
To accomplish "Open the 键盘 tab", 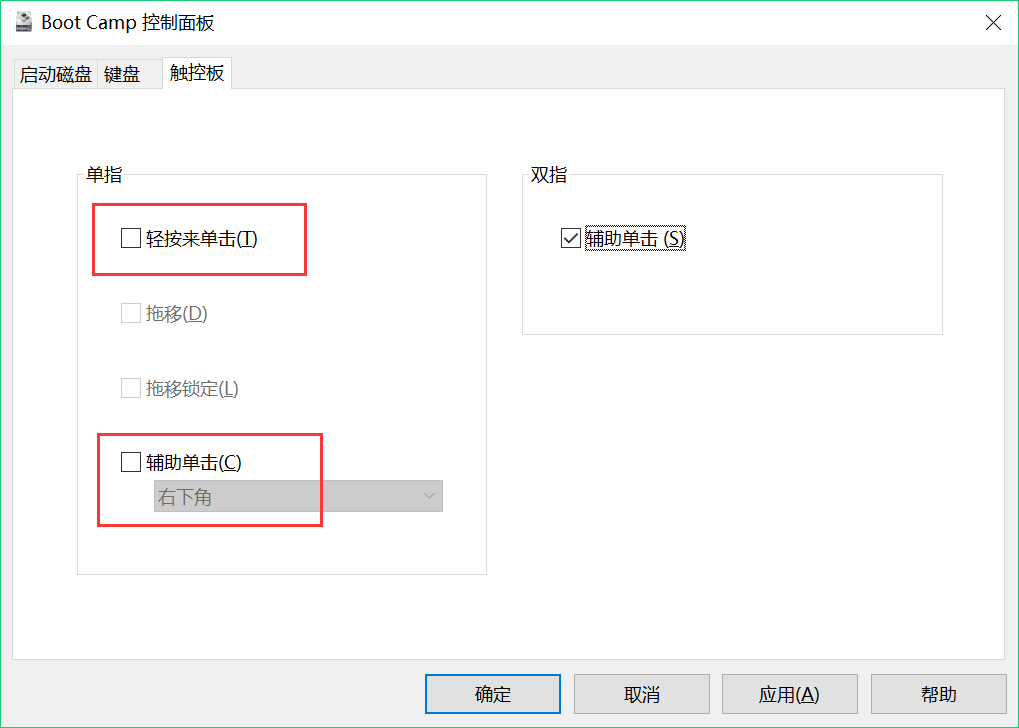I will pos(122,74).
